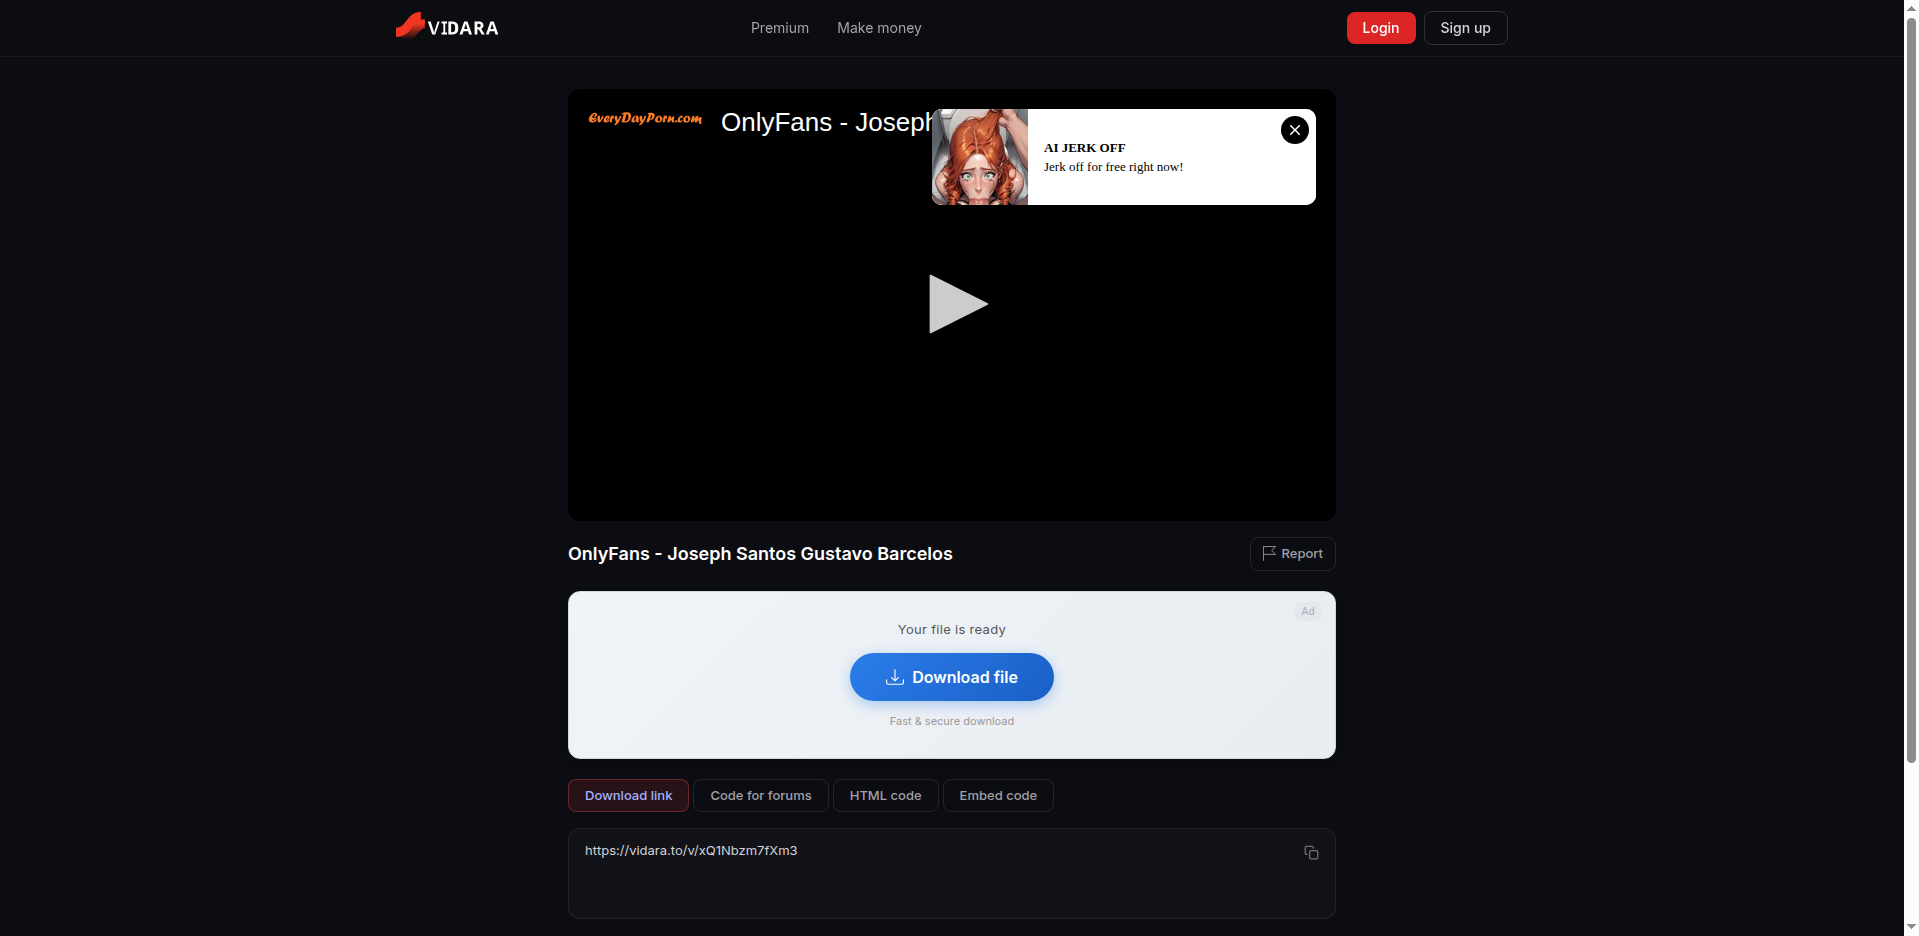Select the Download link tab

click(x=628, y=796)
